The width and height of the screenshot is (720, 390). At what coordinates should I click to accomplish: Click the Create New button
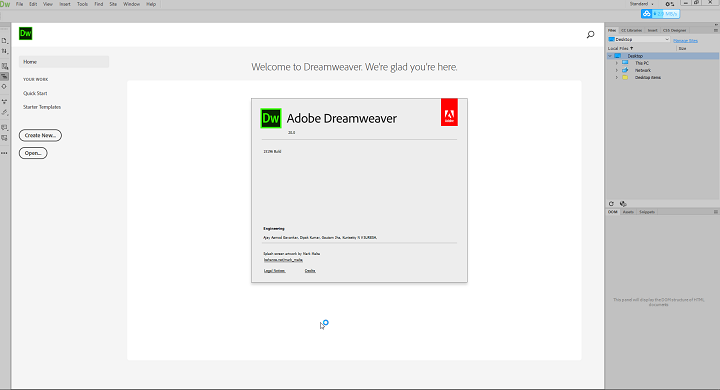tap(40, 136)
